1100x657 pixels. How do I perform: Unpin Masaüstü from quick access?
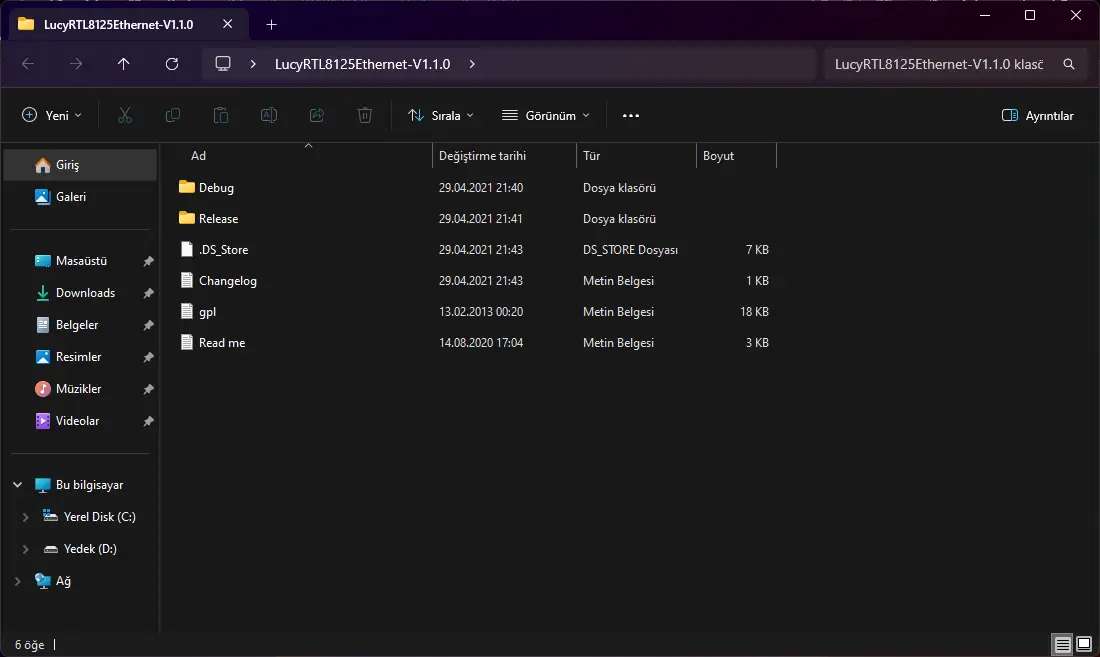point(149,261)
